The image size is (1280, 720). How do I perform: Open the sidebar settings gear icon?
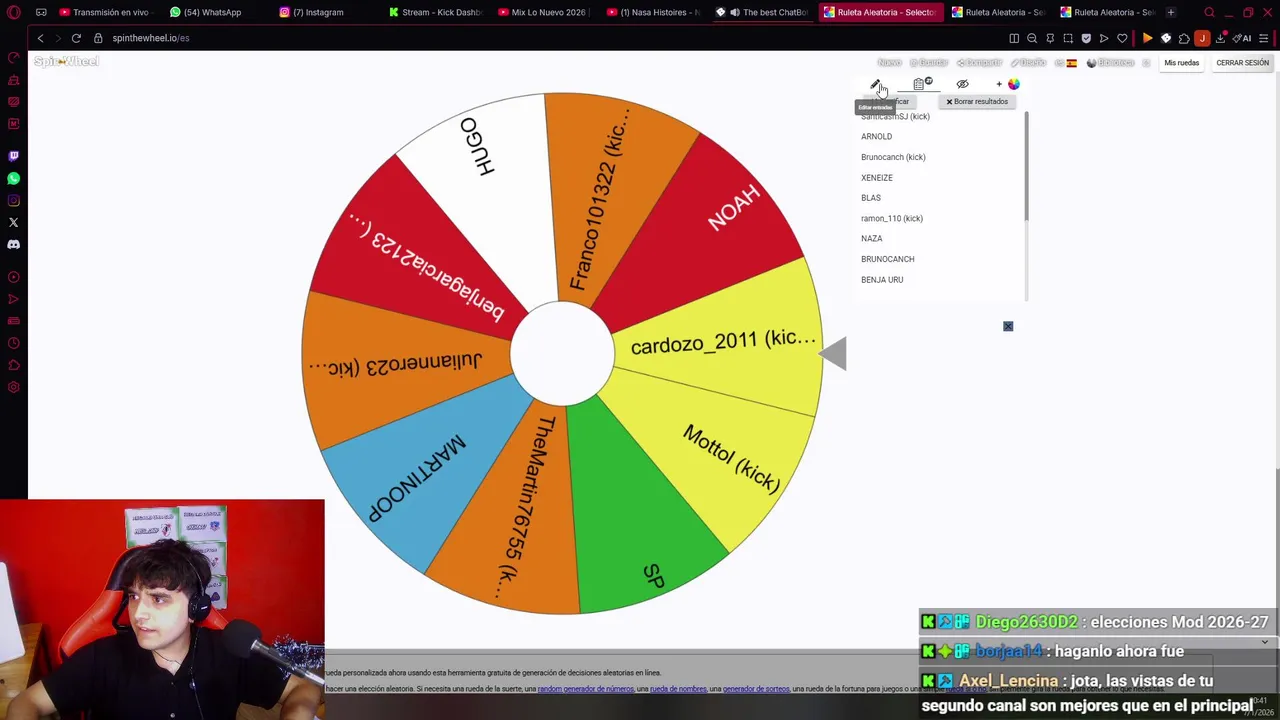pyautogui.click(x=13, y=387)
